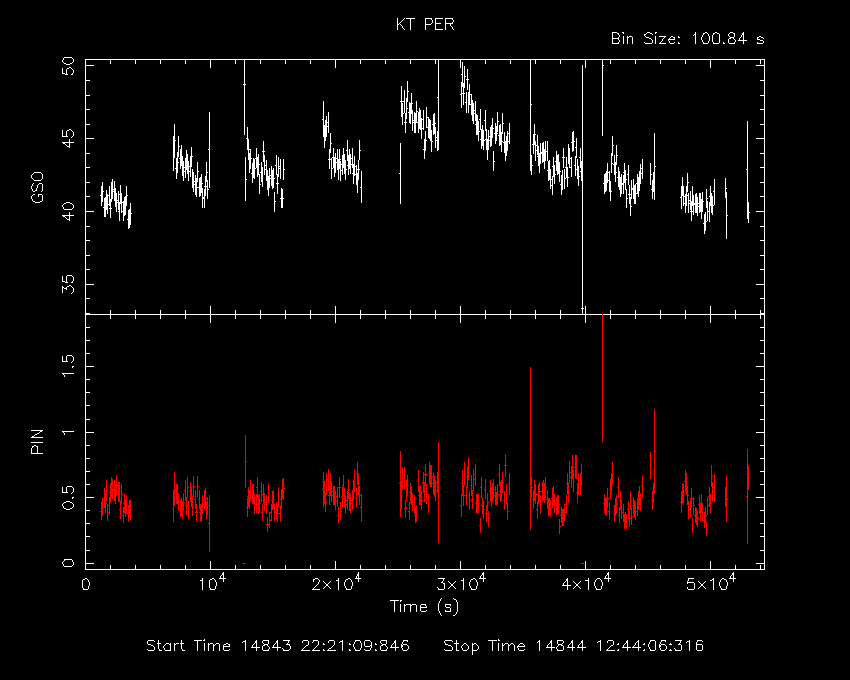Screen dimensions: 850x680
Task: Select the 'Bin Size: 100.84 s' label
Action: point(687,39)
